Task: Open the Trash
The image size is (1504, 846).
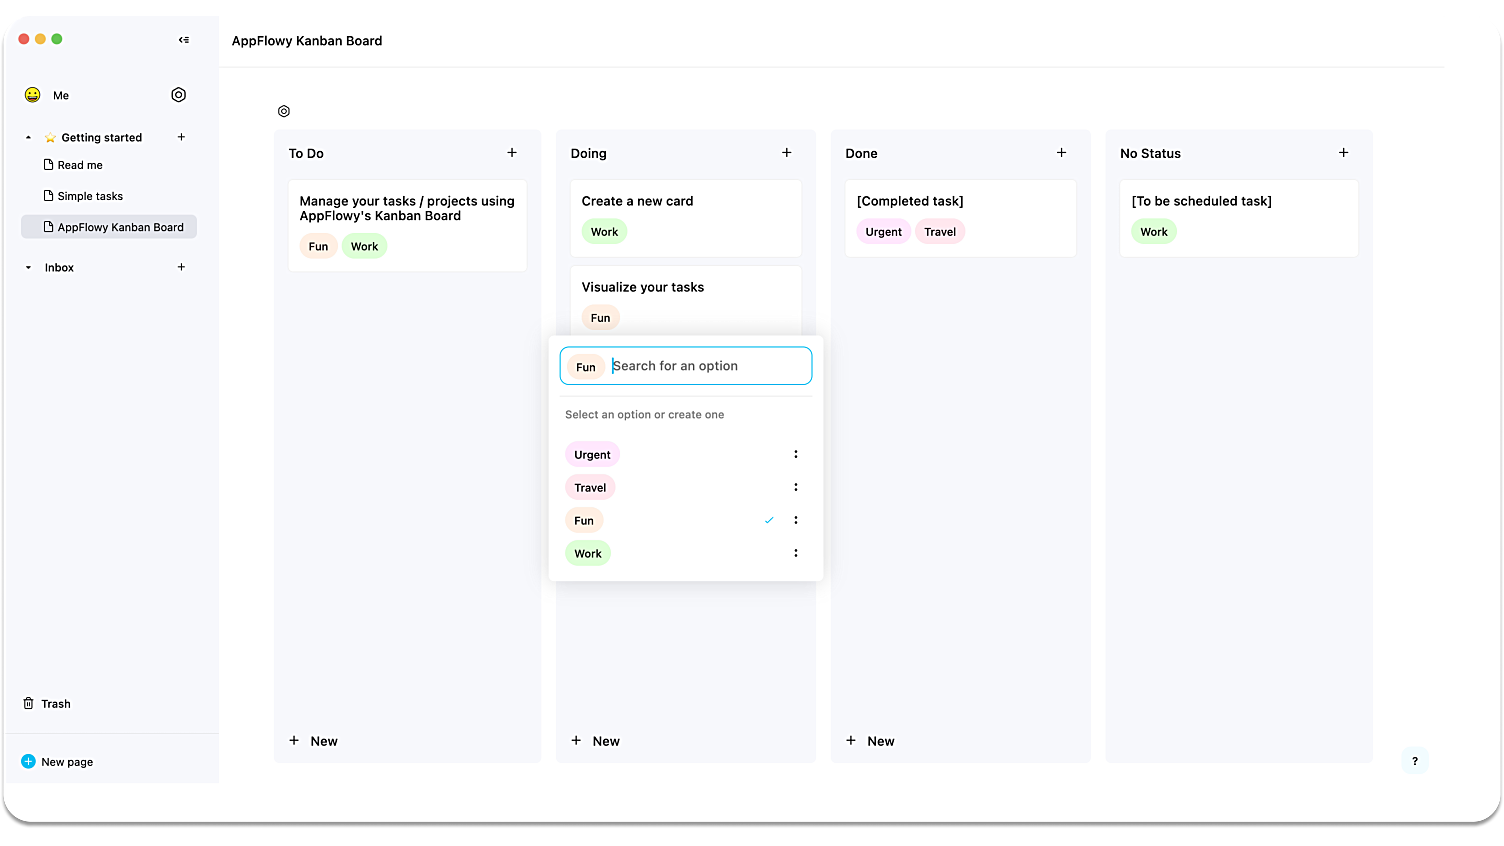Action: 47,704
